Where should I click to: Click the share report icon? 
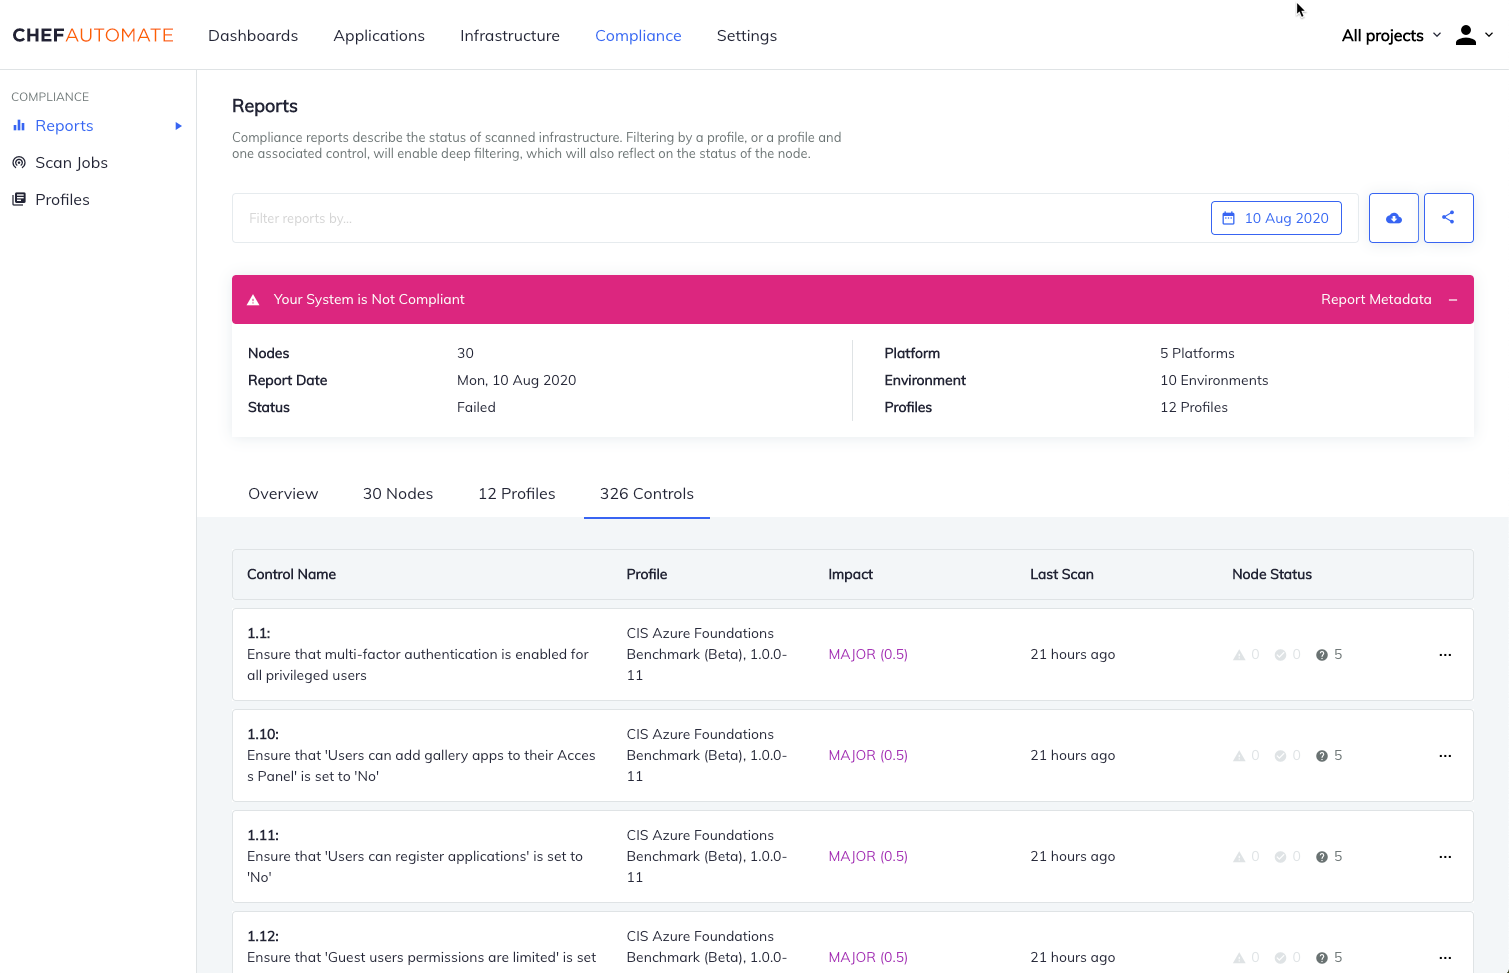(x=1448, y=218)
